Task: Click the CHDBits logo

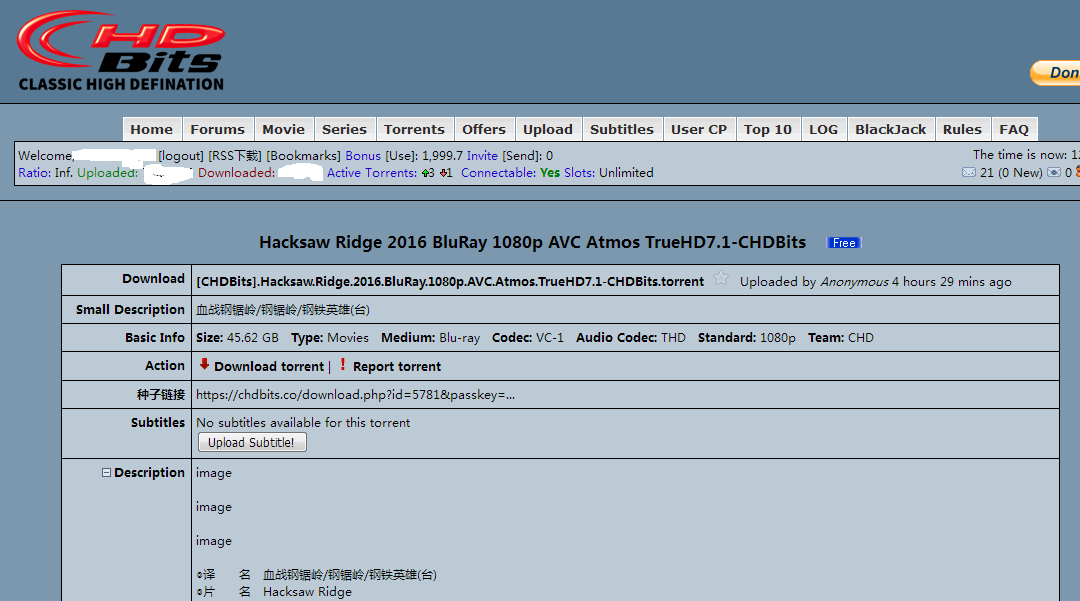Action: (120, 51)
